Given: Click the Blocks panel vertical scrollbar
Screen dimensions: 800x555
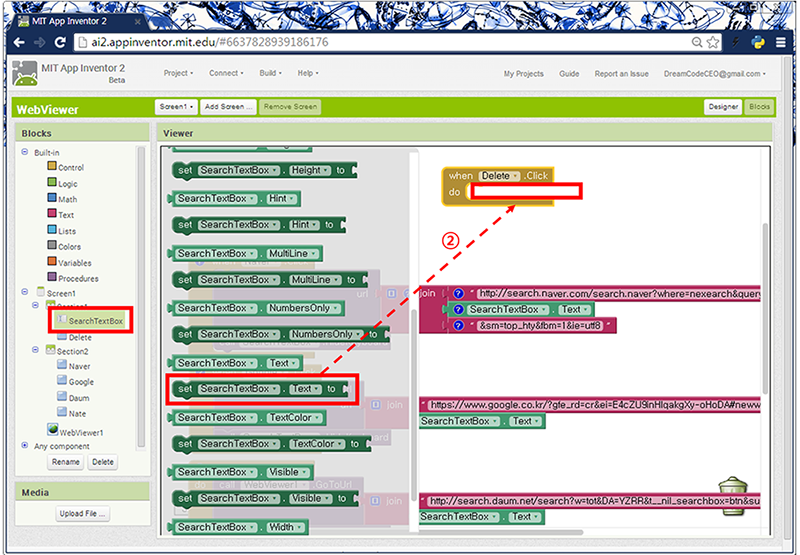Looking at the screenshot, I should point(141,297).
